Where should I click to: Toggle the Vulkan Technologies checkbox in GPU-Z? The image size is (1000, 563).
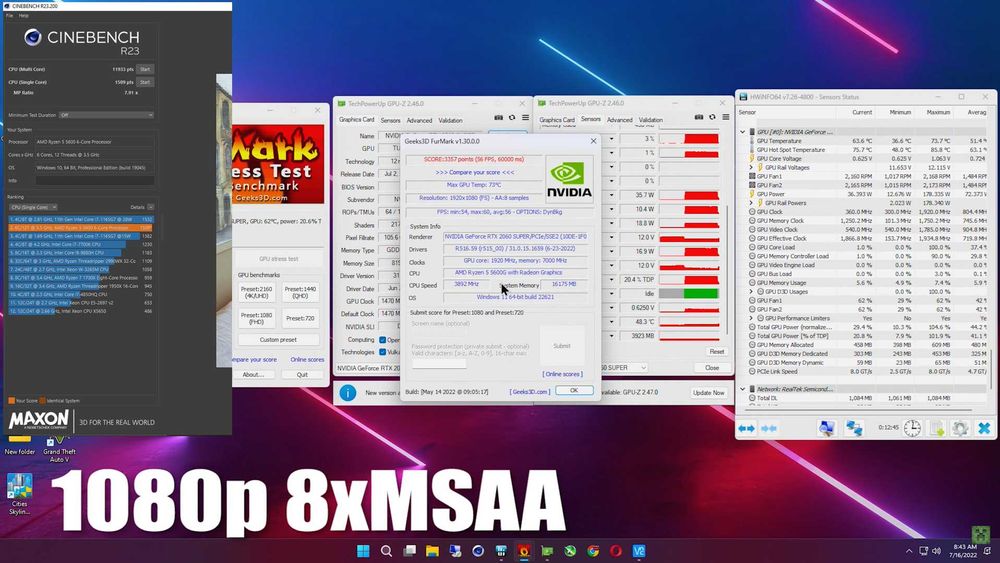383,352
